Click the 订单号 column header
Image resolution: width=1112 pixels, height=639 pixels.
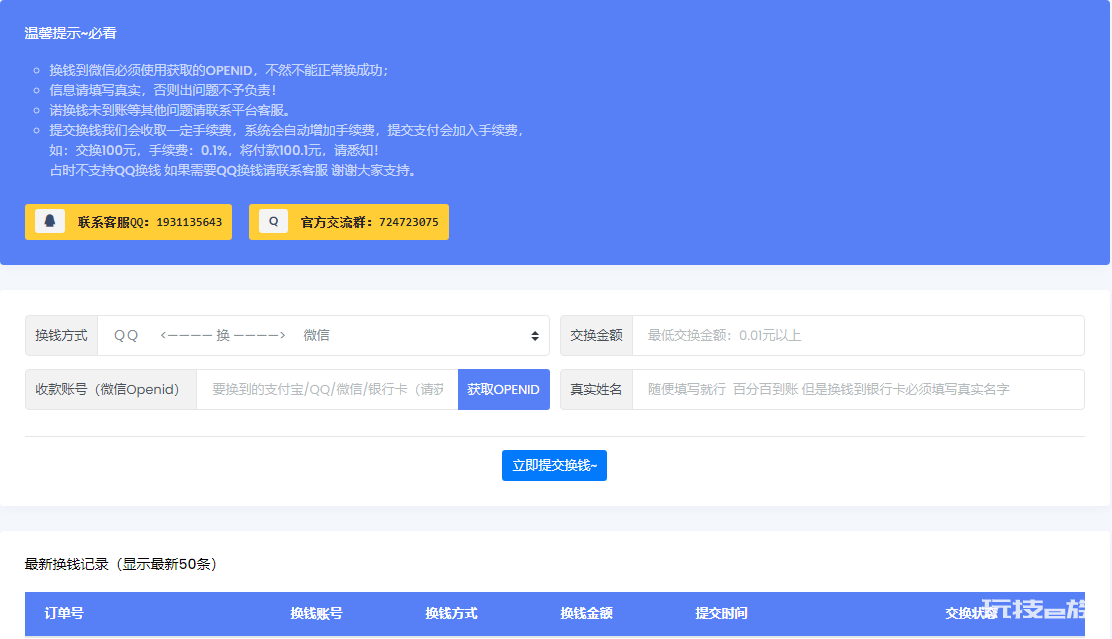click(64, 613)
